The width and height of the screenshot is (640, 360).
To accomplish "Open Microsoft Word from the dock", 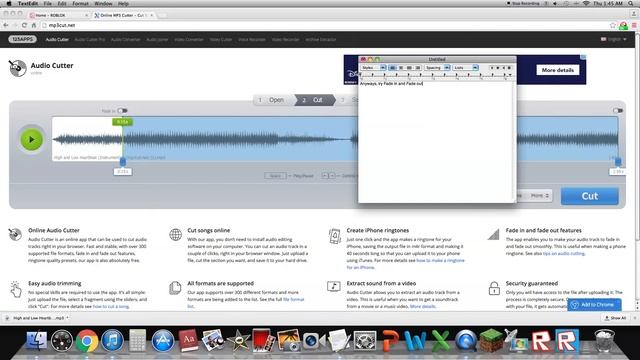I will pyautogui.click(x=415, y=340).
